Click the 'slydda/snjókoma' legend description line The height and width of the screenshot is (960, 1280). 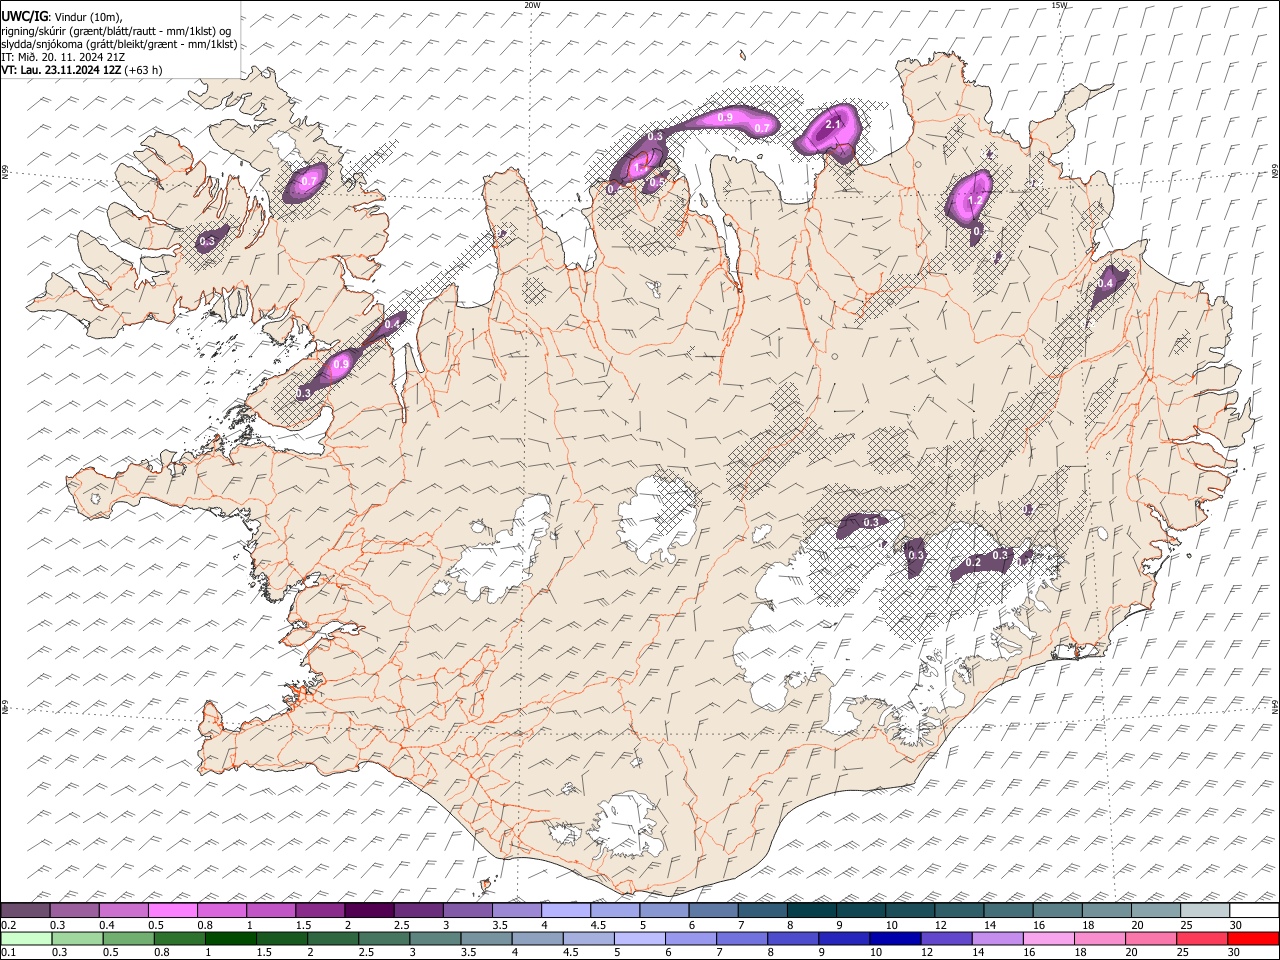pyautogui.click(x=119, y=44)
